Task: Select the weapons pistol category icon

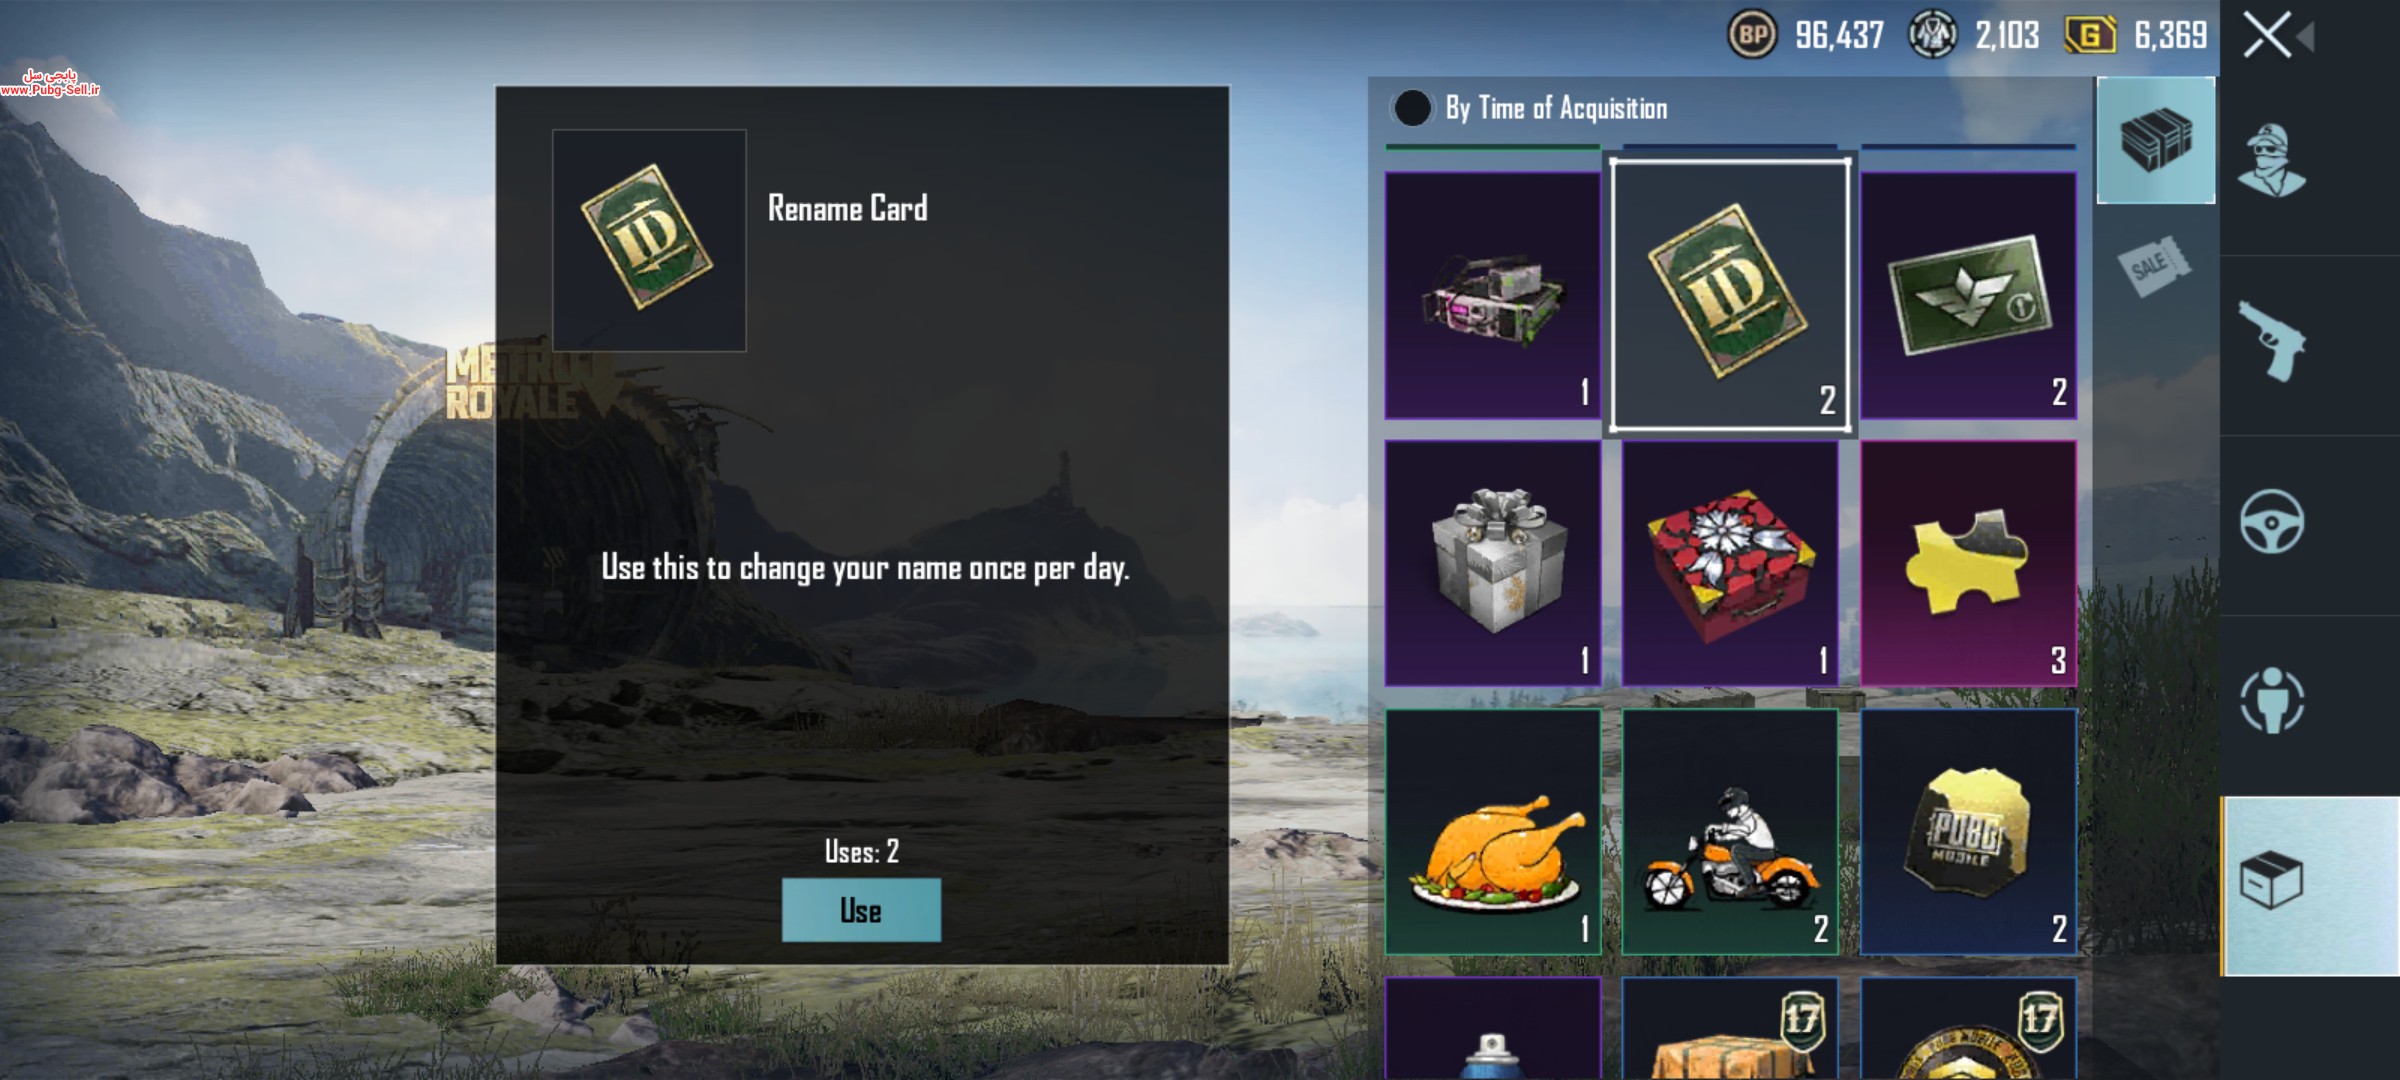Action: [2272, 342]
